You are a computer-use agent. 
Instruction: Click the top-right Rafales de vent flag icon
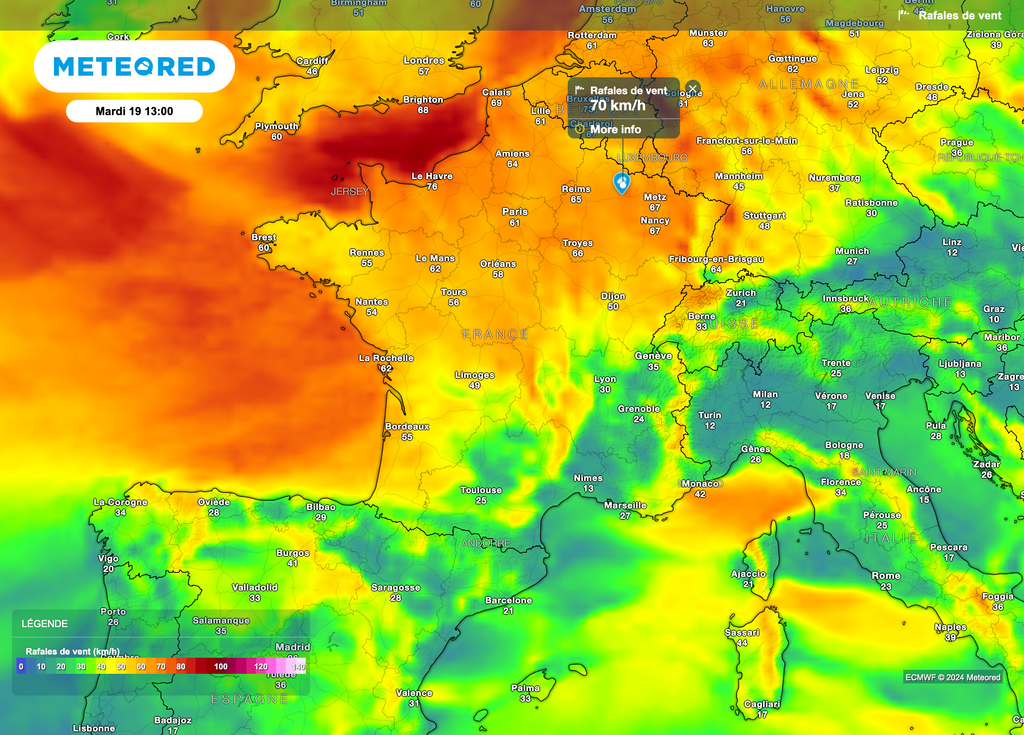904,14
